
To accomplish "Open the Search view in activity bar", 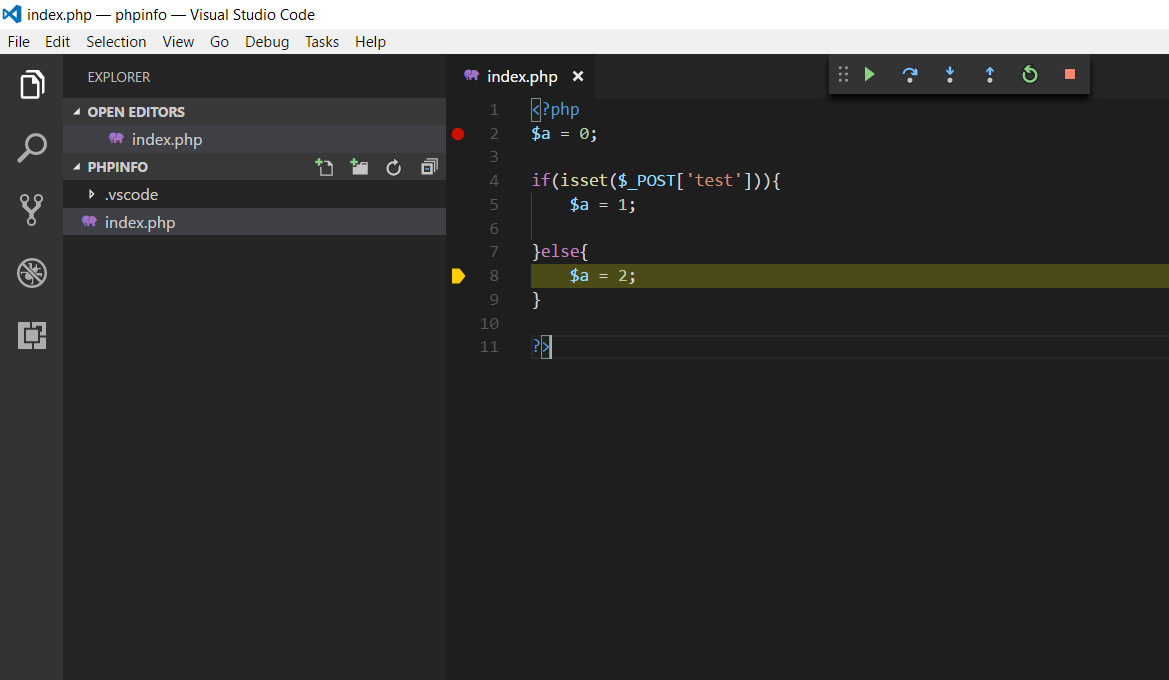I will [x=31, y=148].
